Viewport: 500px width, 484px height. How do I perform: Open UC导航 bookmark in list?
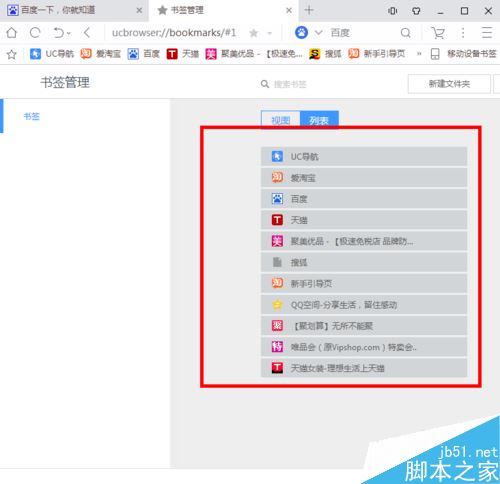click(364, 156)
